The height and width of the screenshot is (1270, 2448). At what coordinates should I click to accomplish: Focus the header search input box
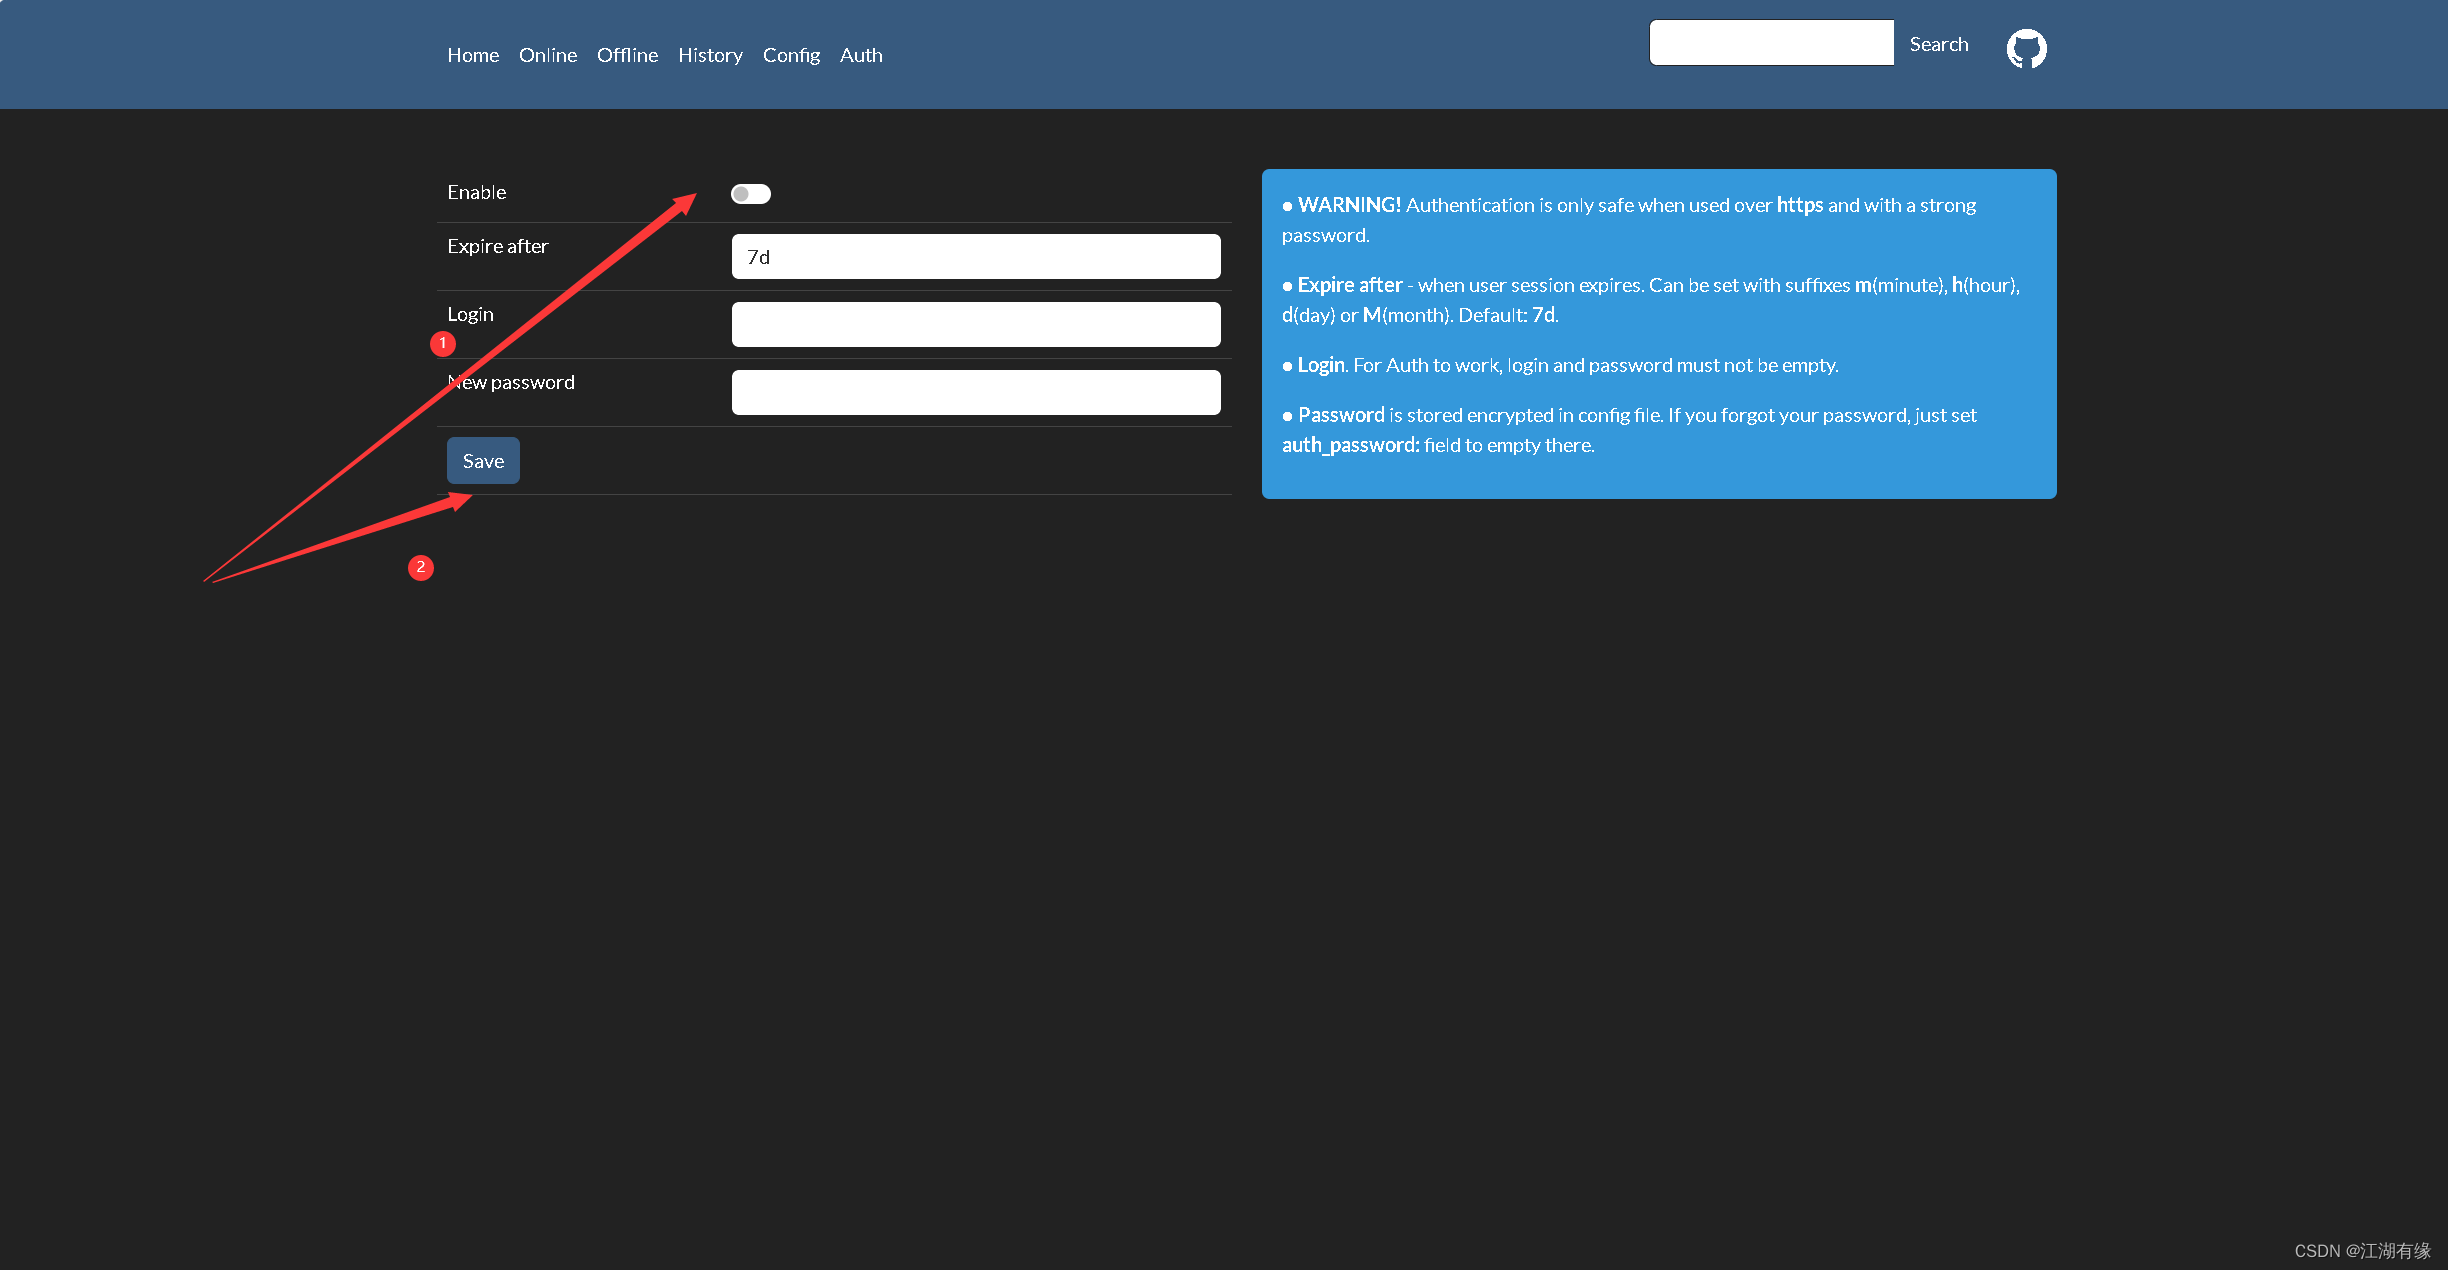[1771, 43]
